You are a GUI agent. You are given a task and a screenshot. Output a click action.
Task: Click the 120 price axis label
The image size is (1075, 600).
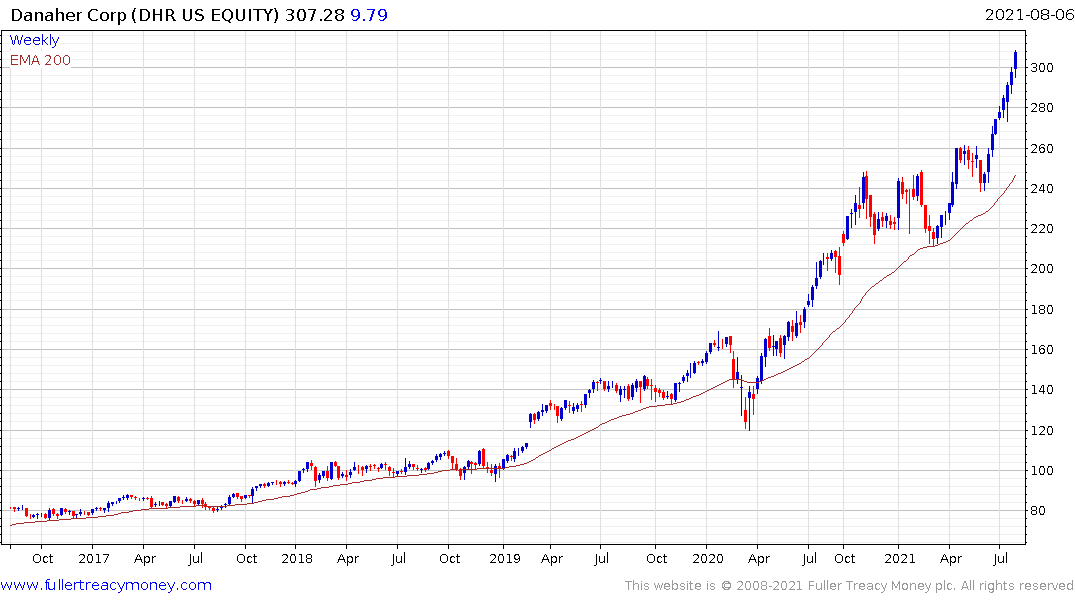click(x=1041, y=431)
